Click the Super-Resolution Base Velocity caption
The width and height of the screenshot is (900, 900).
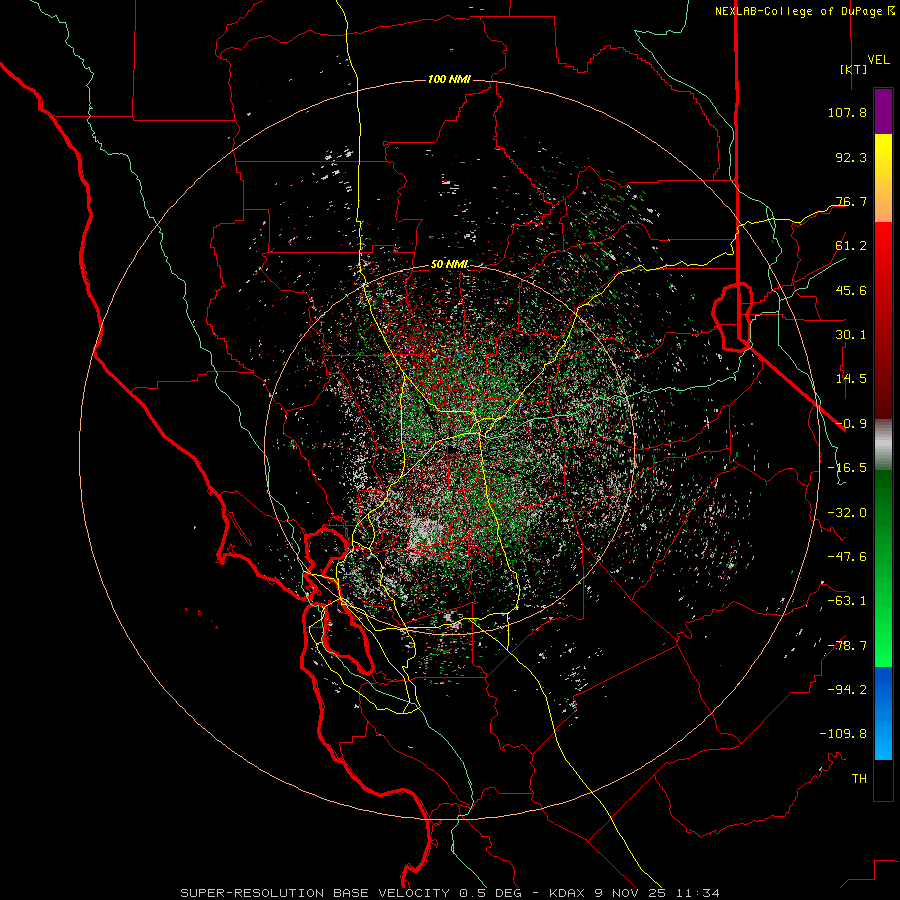(449, 893)
